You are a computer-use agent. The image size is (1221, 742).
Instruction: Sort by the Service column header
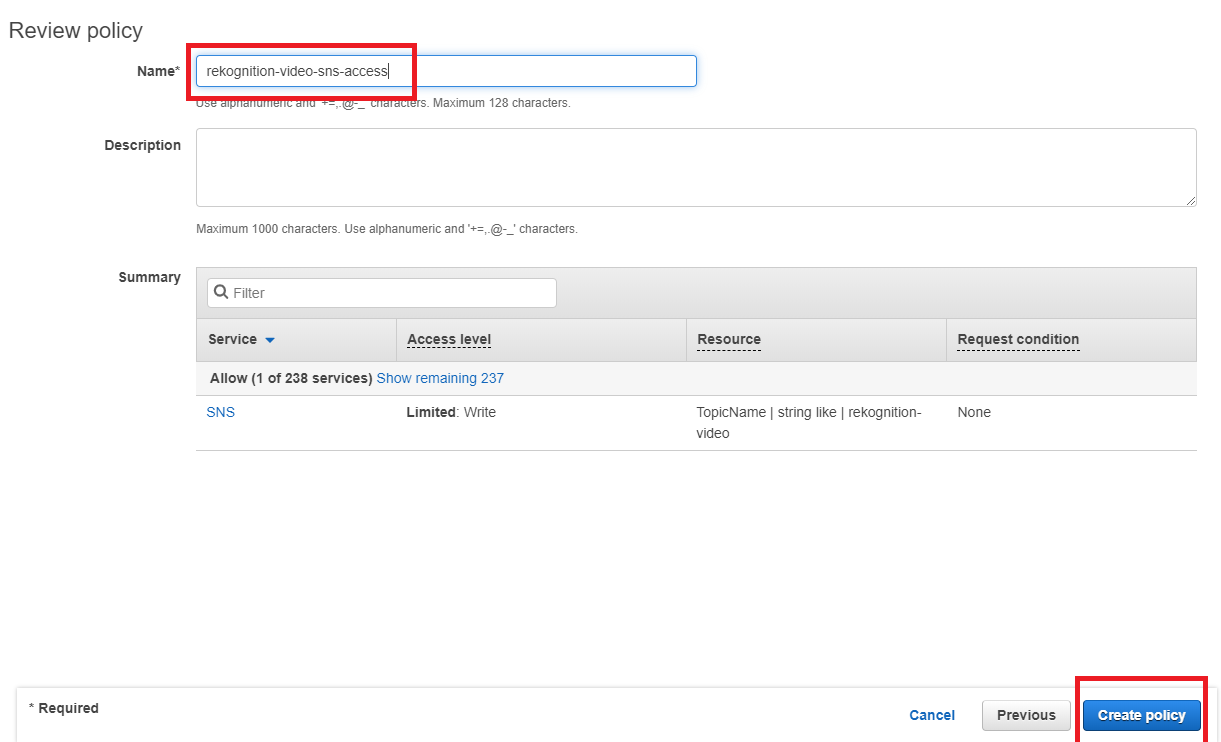coord(232,339)
